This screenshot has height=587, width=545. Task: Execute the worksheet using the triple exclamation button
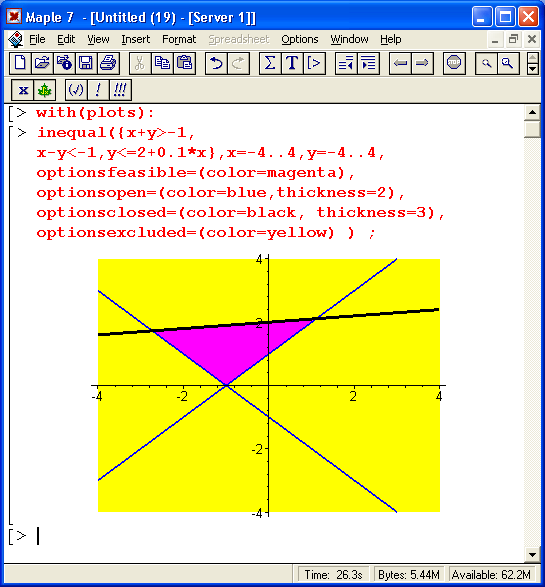click(x=120, y=90)
